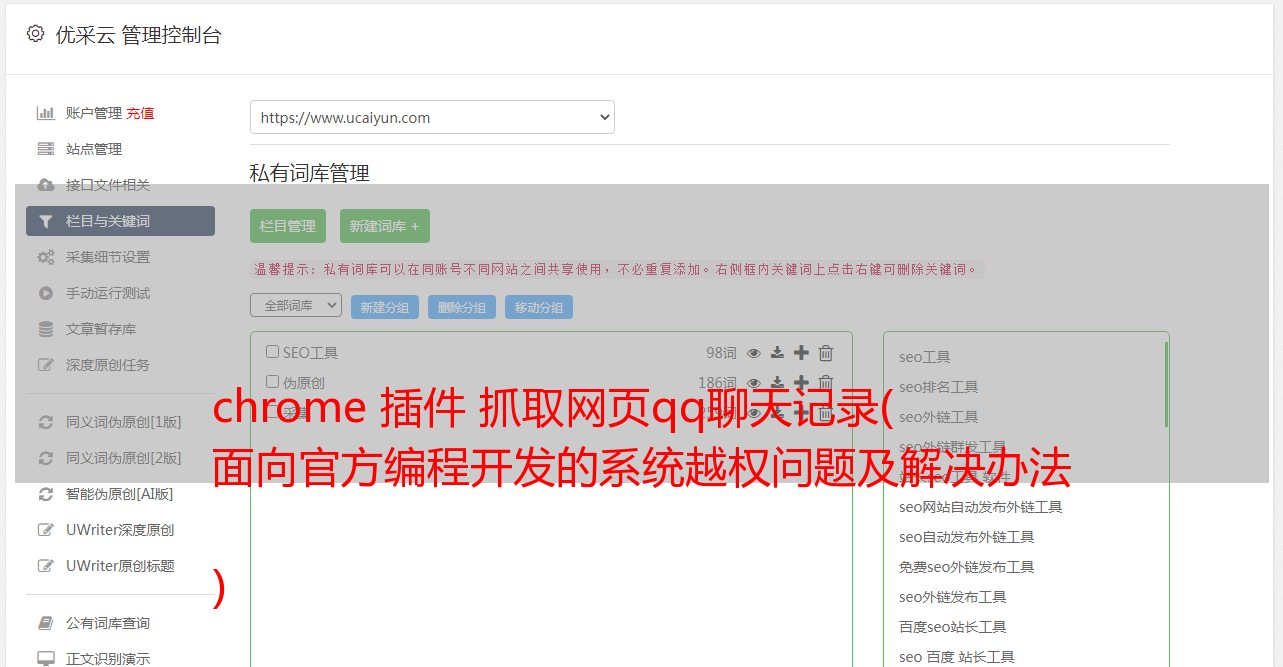The image size is (1283, 667).
Task: Click the 98词 count in the SEO工具 row
Action: click(721, 353)
